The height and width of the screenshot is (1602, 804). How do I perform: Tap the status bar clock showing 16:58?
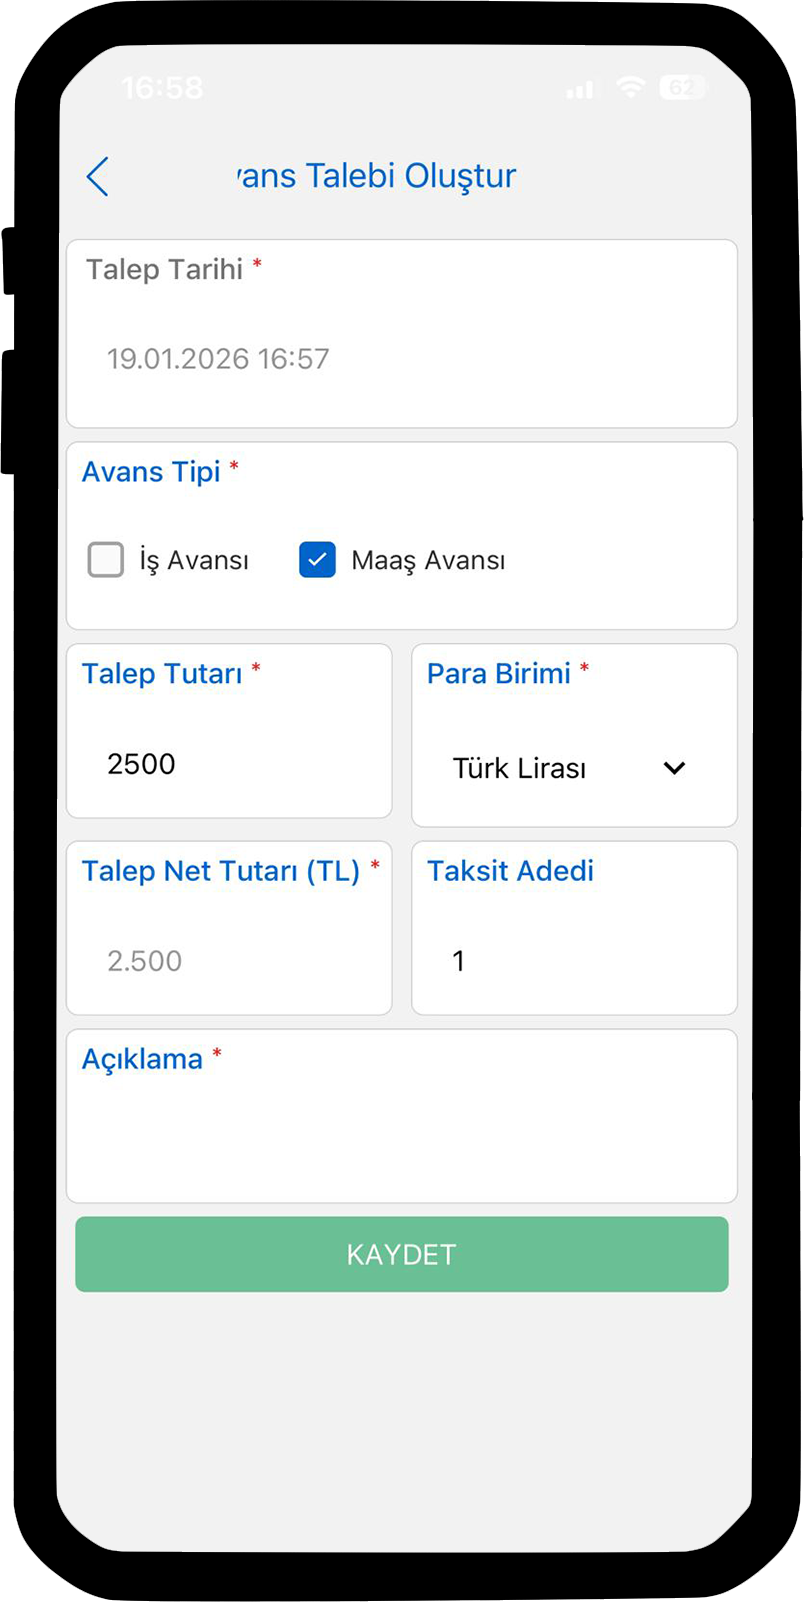pyautogui.click(x=162, y=89)
